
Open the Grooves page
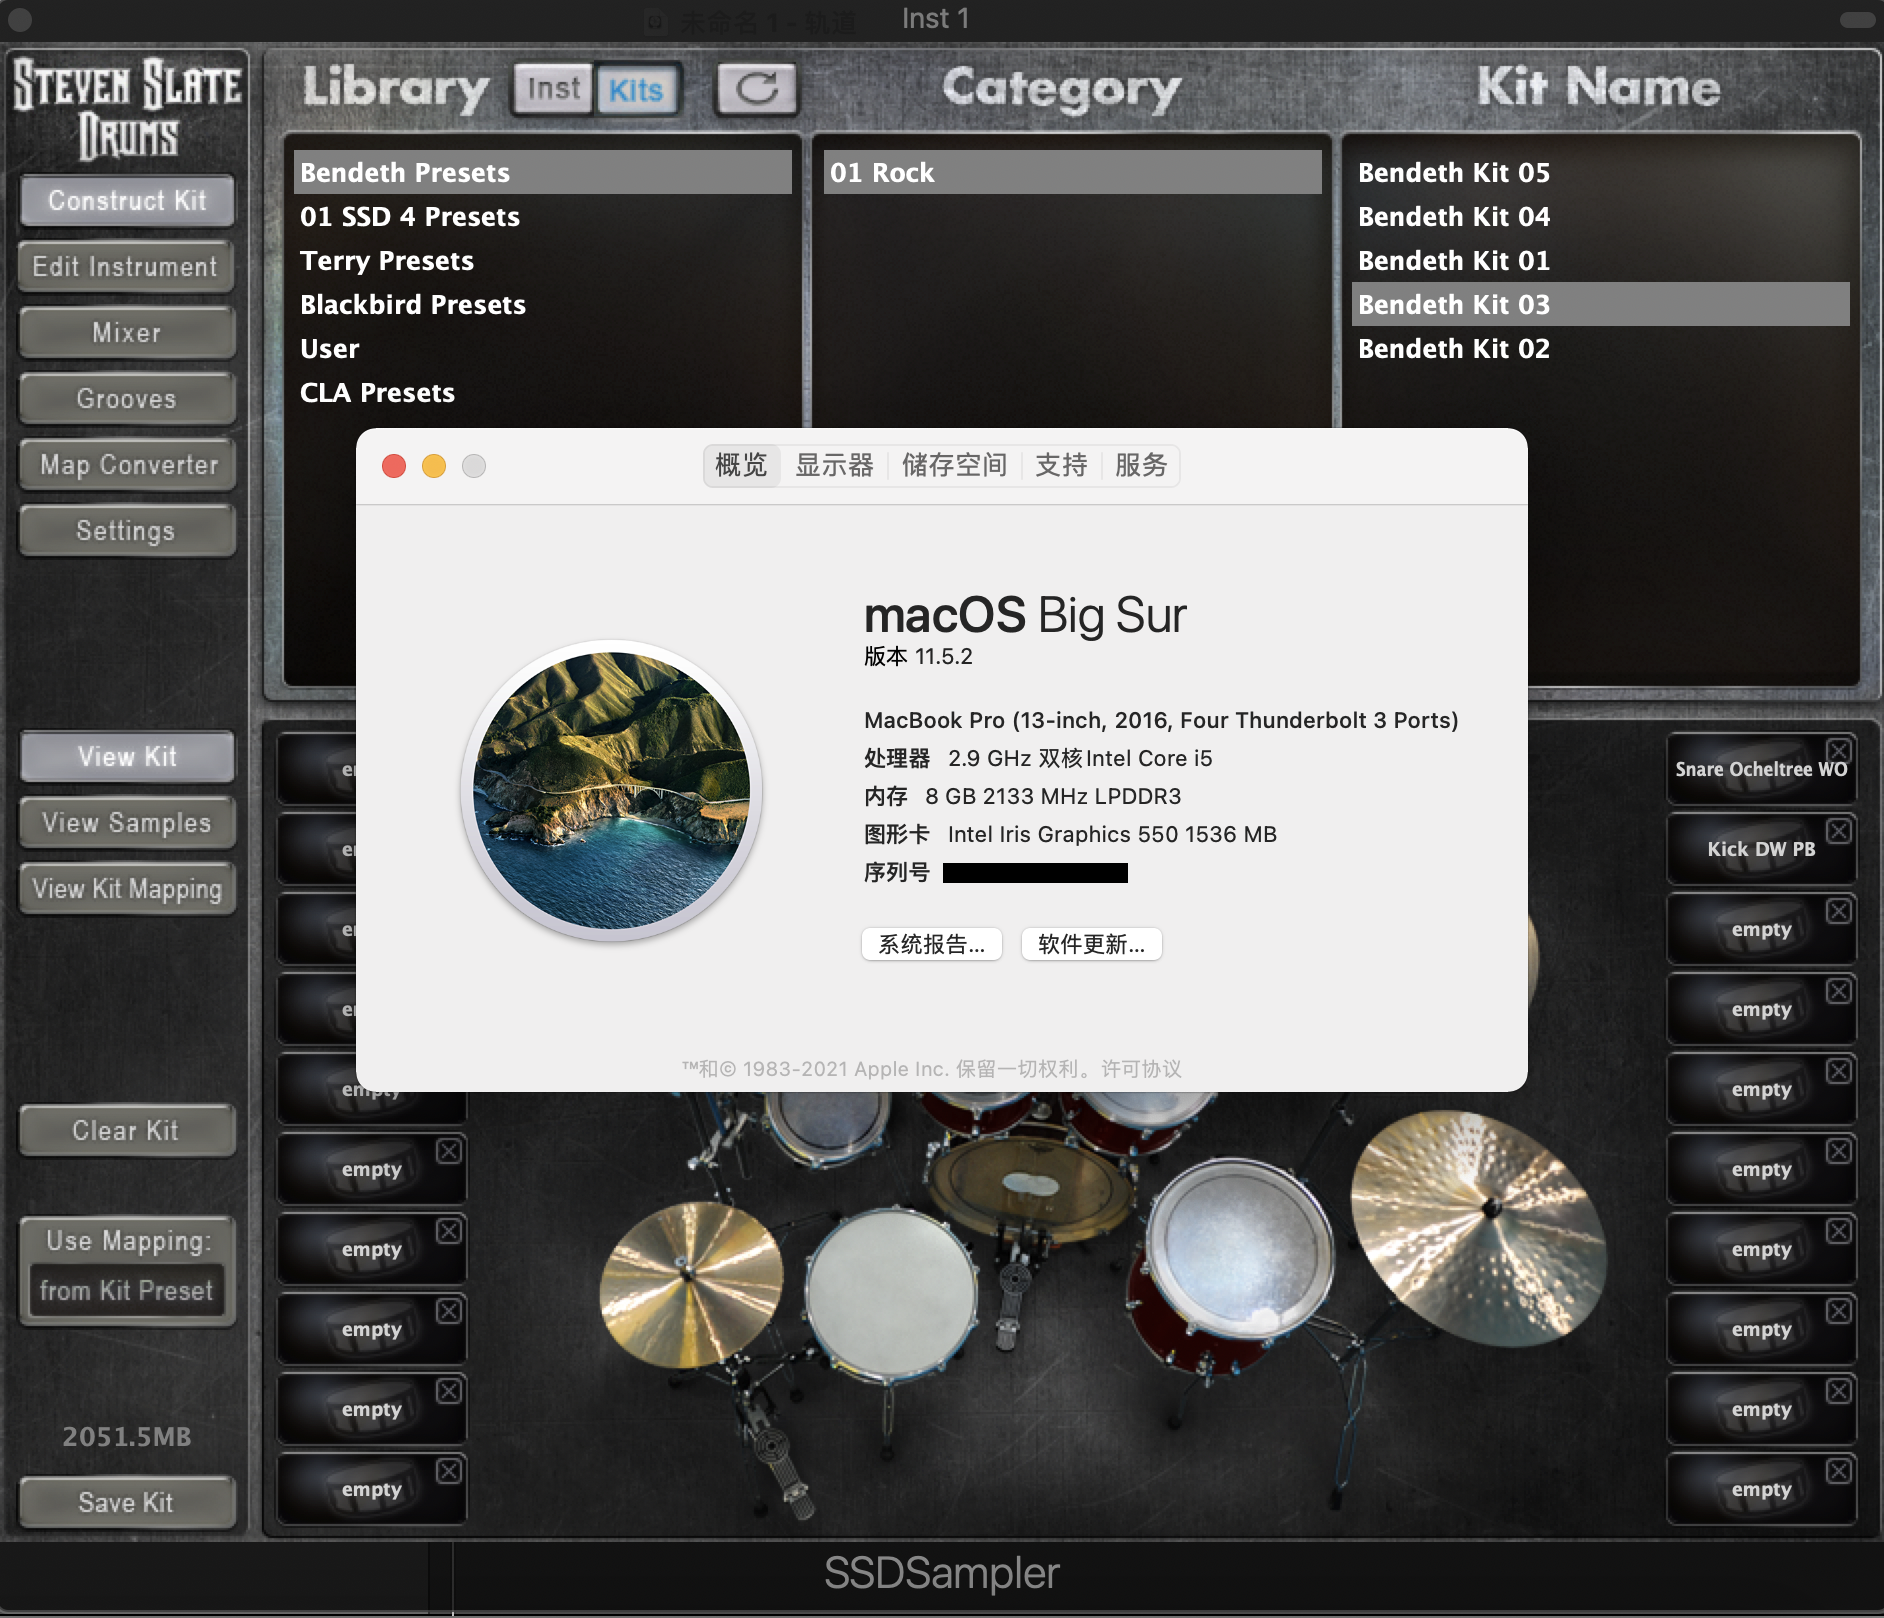pyautogui.click(x=127, y=399)
